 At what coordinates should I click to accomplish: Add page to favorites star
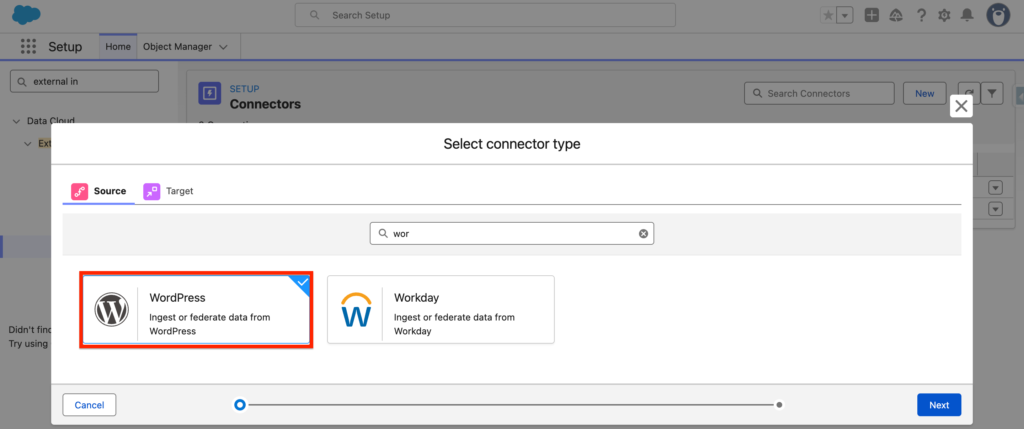tap(827, 15)
